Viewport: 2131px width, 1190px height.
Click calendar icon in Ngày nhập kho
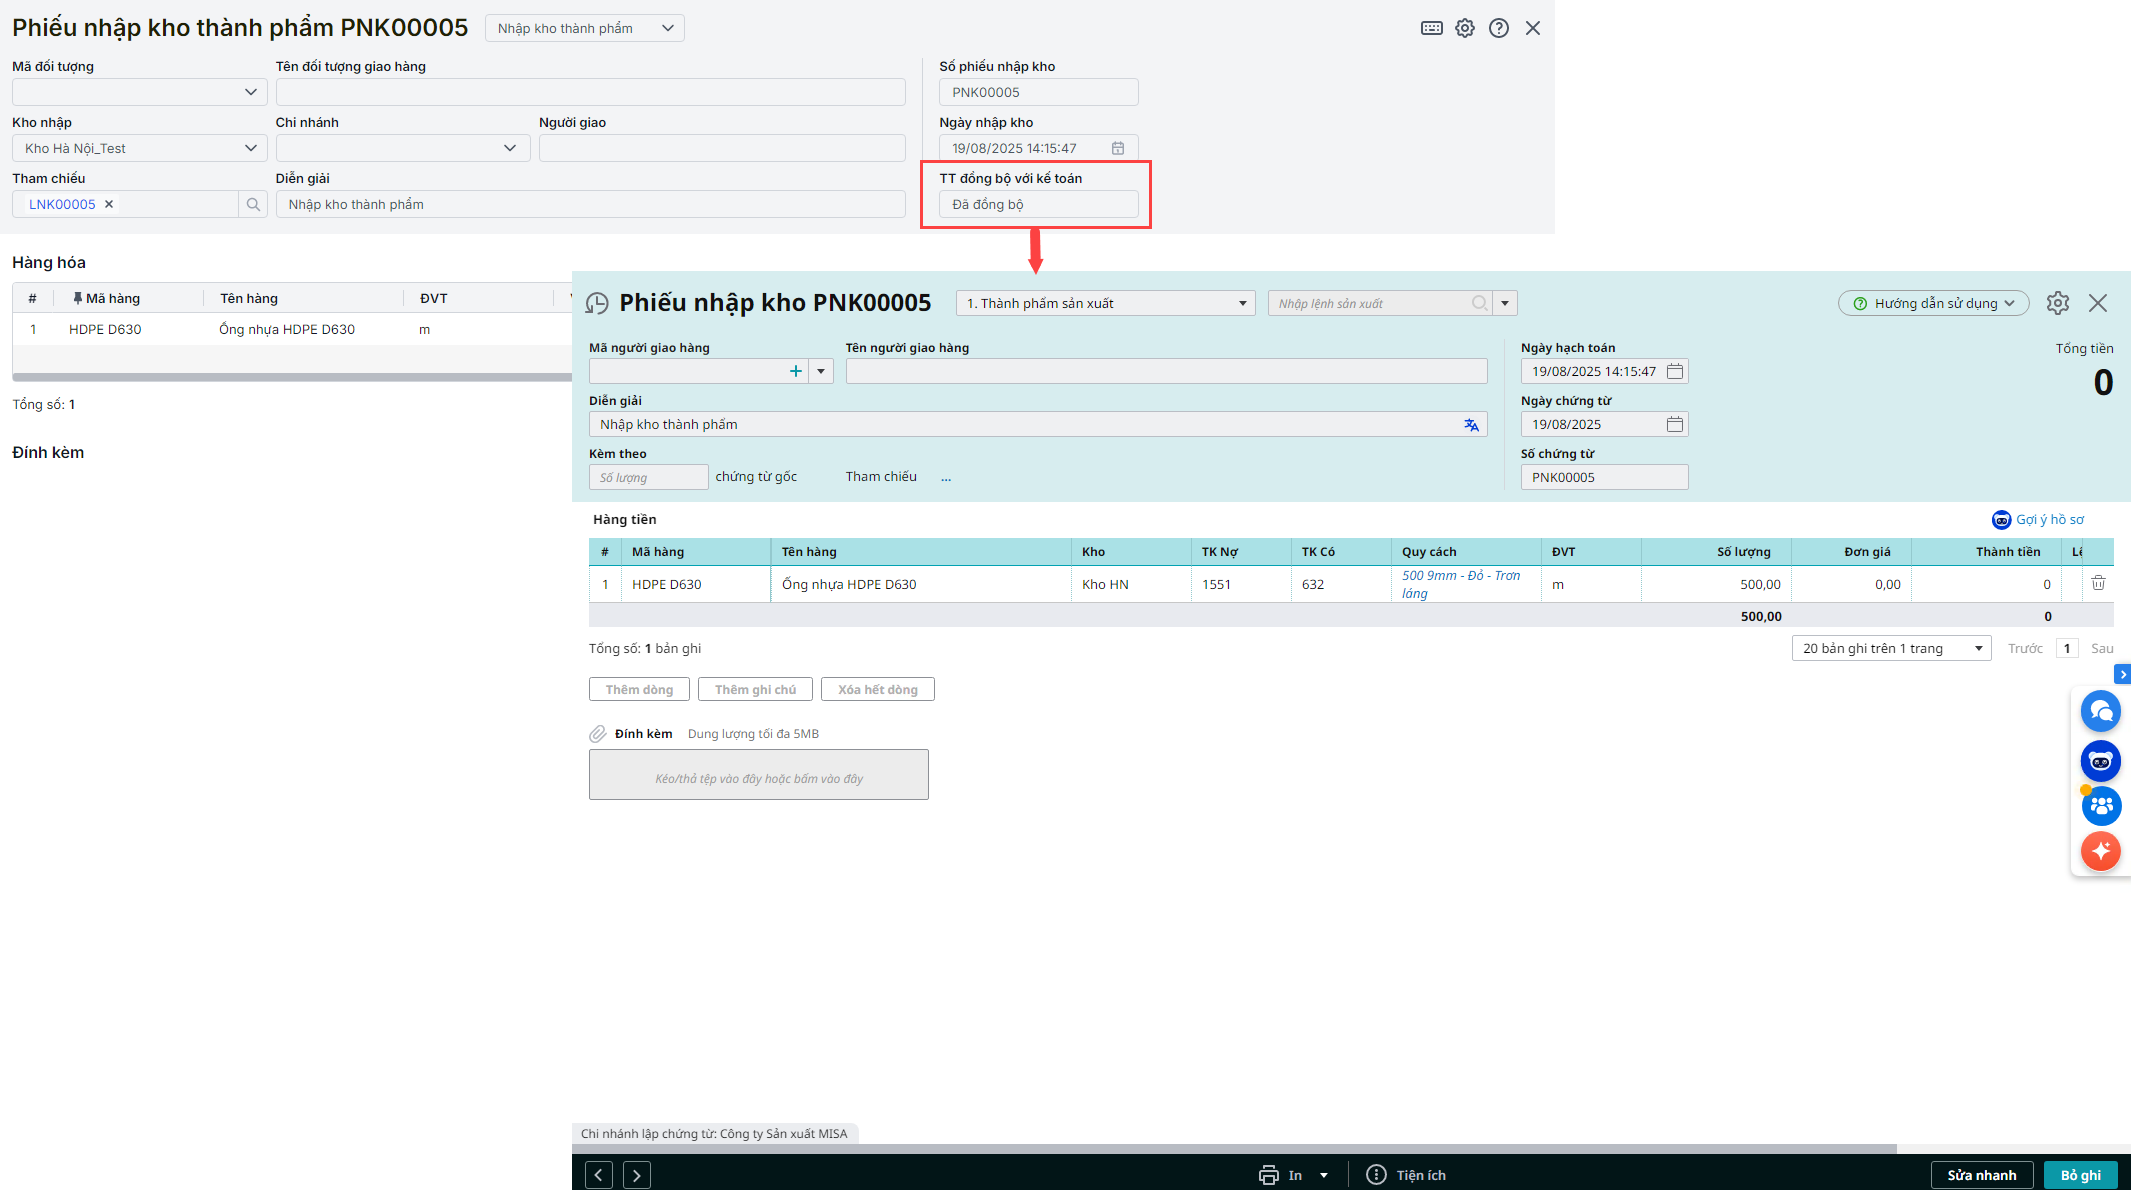(x=1118, y=148)
